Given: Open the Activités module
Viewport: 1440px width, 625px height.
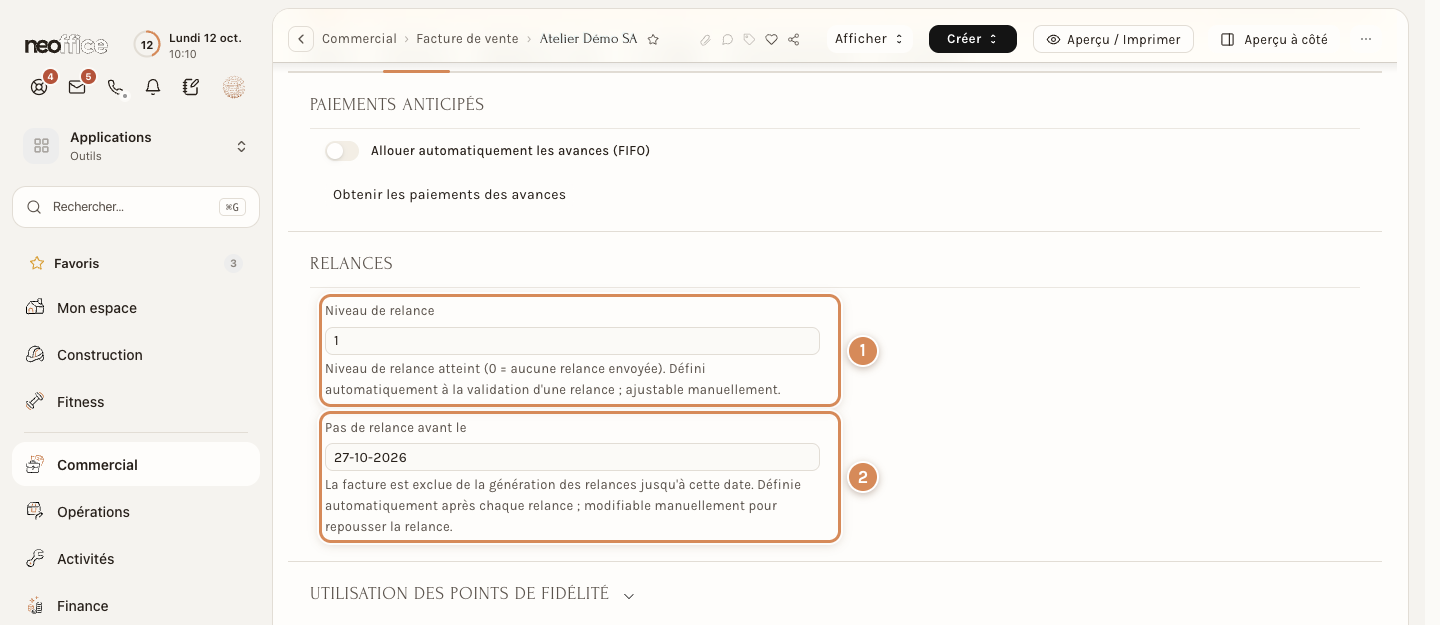Looking at the screenshot, I should coord(136,559).
